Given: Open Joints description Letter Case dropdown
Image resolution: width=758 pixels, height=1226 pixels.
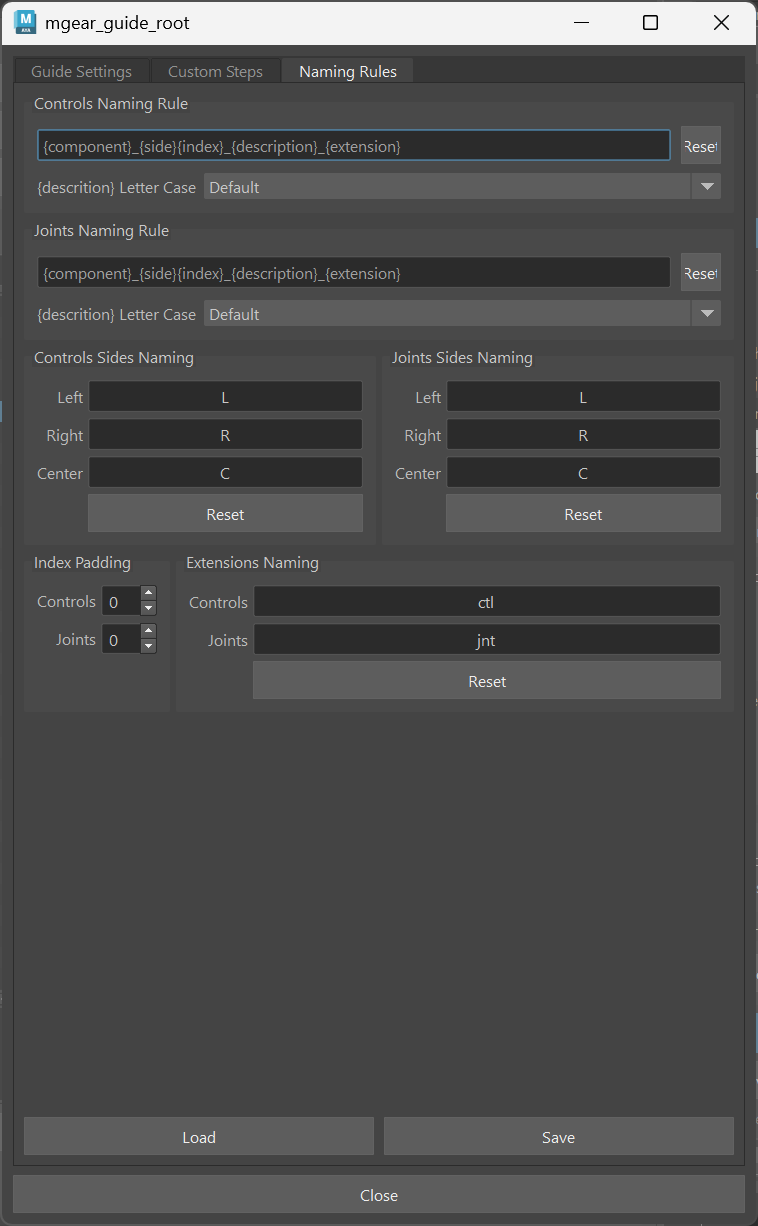Looking at the screenshot, I should (x=462, y=314).
